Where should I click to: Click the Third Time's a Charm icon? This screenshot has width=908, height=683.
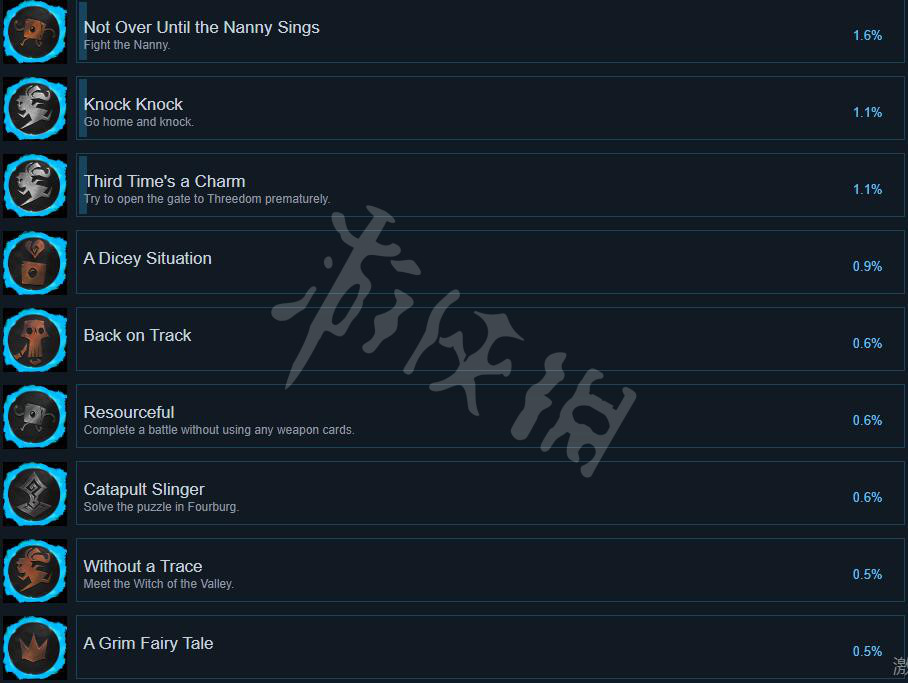click(x=35, y=186)
